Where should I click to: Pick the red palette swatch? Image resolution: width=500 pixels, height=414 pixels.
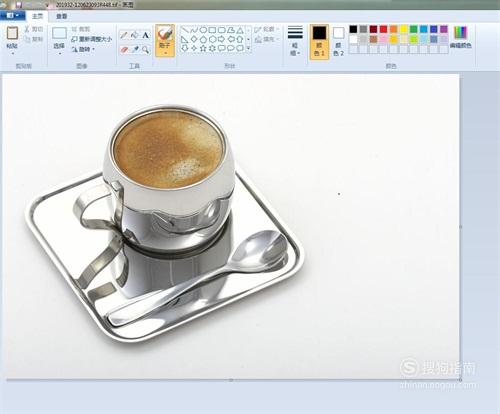coord(384,29)
